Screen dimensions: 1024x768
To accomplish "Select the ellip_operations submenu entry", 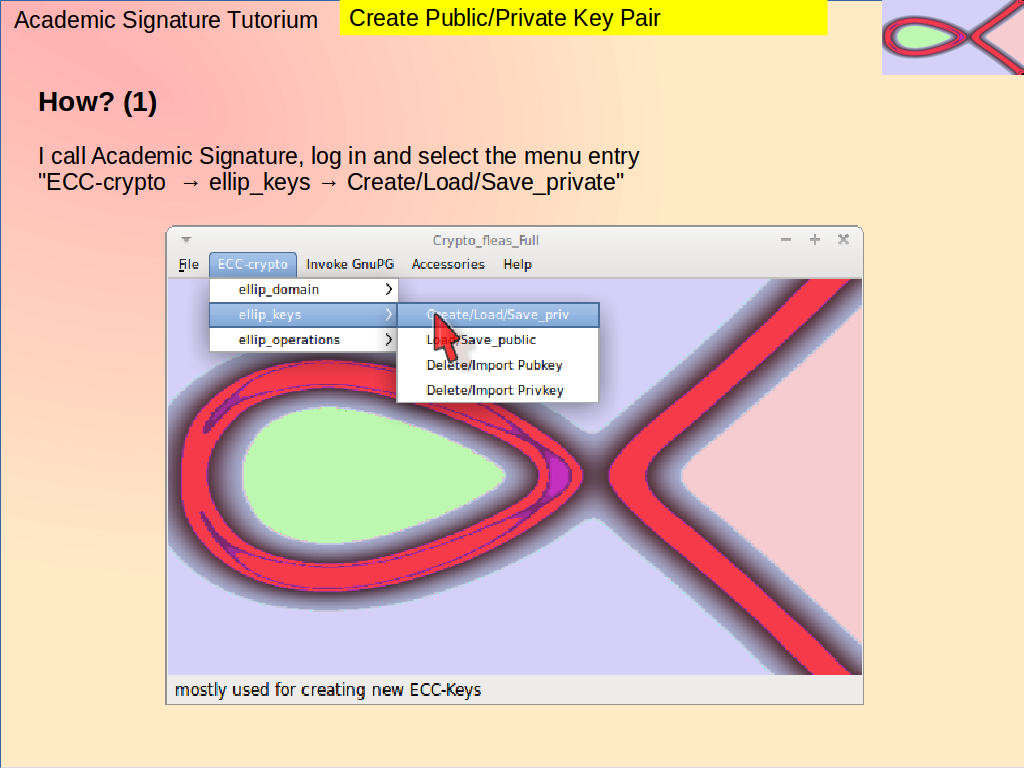I will pyautogui.click(x=304, y=340).
